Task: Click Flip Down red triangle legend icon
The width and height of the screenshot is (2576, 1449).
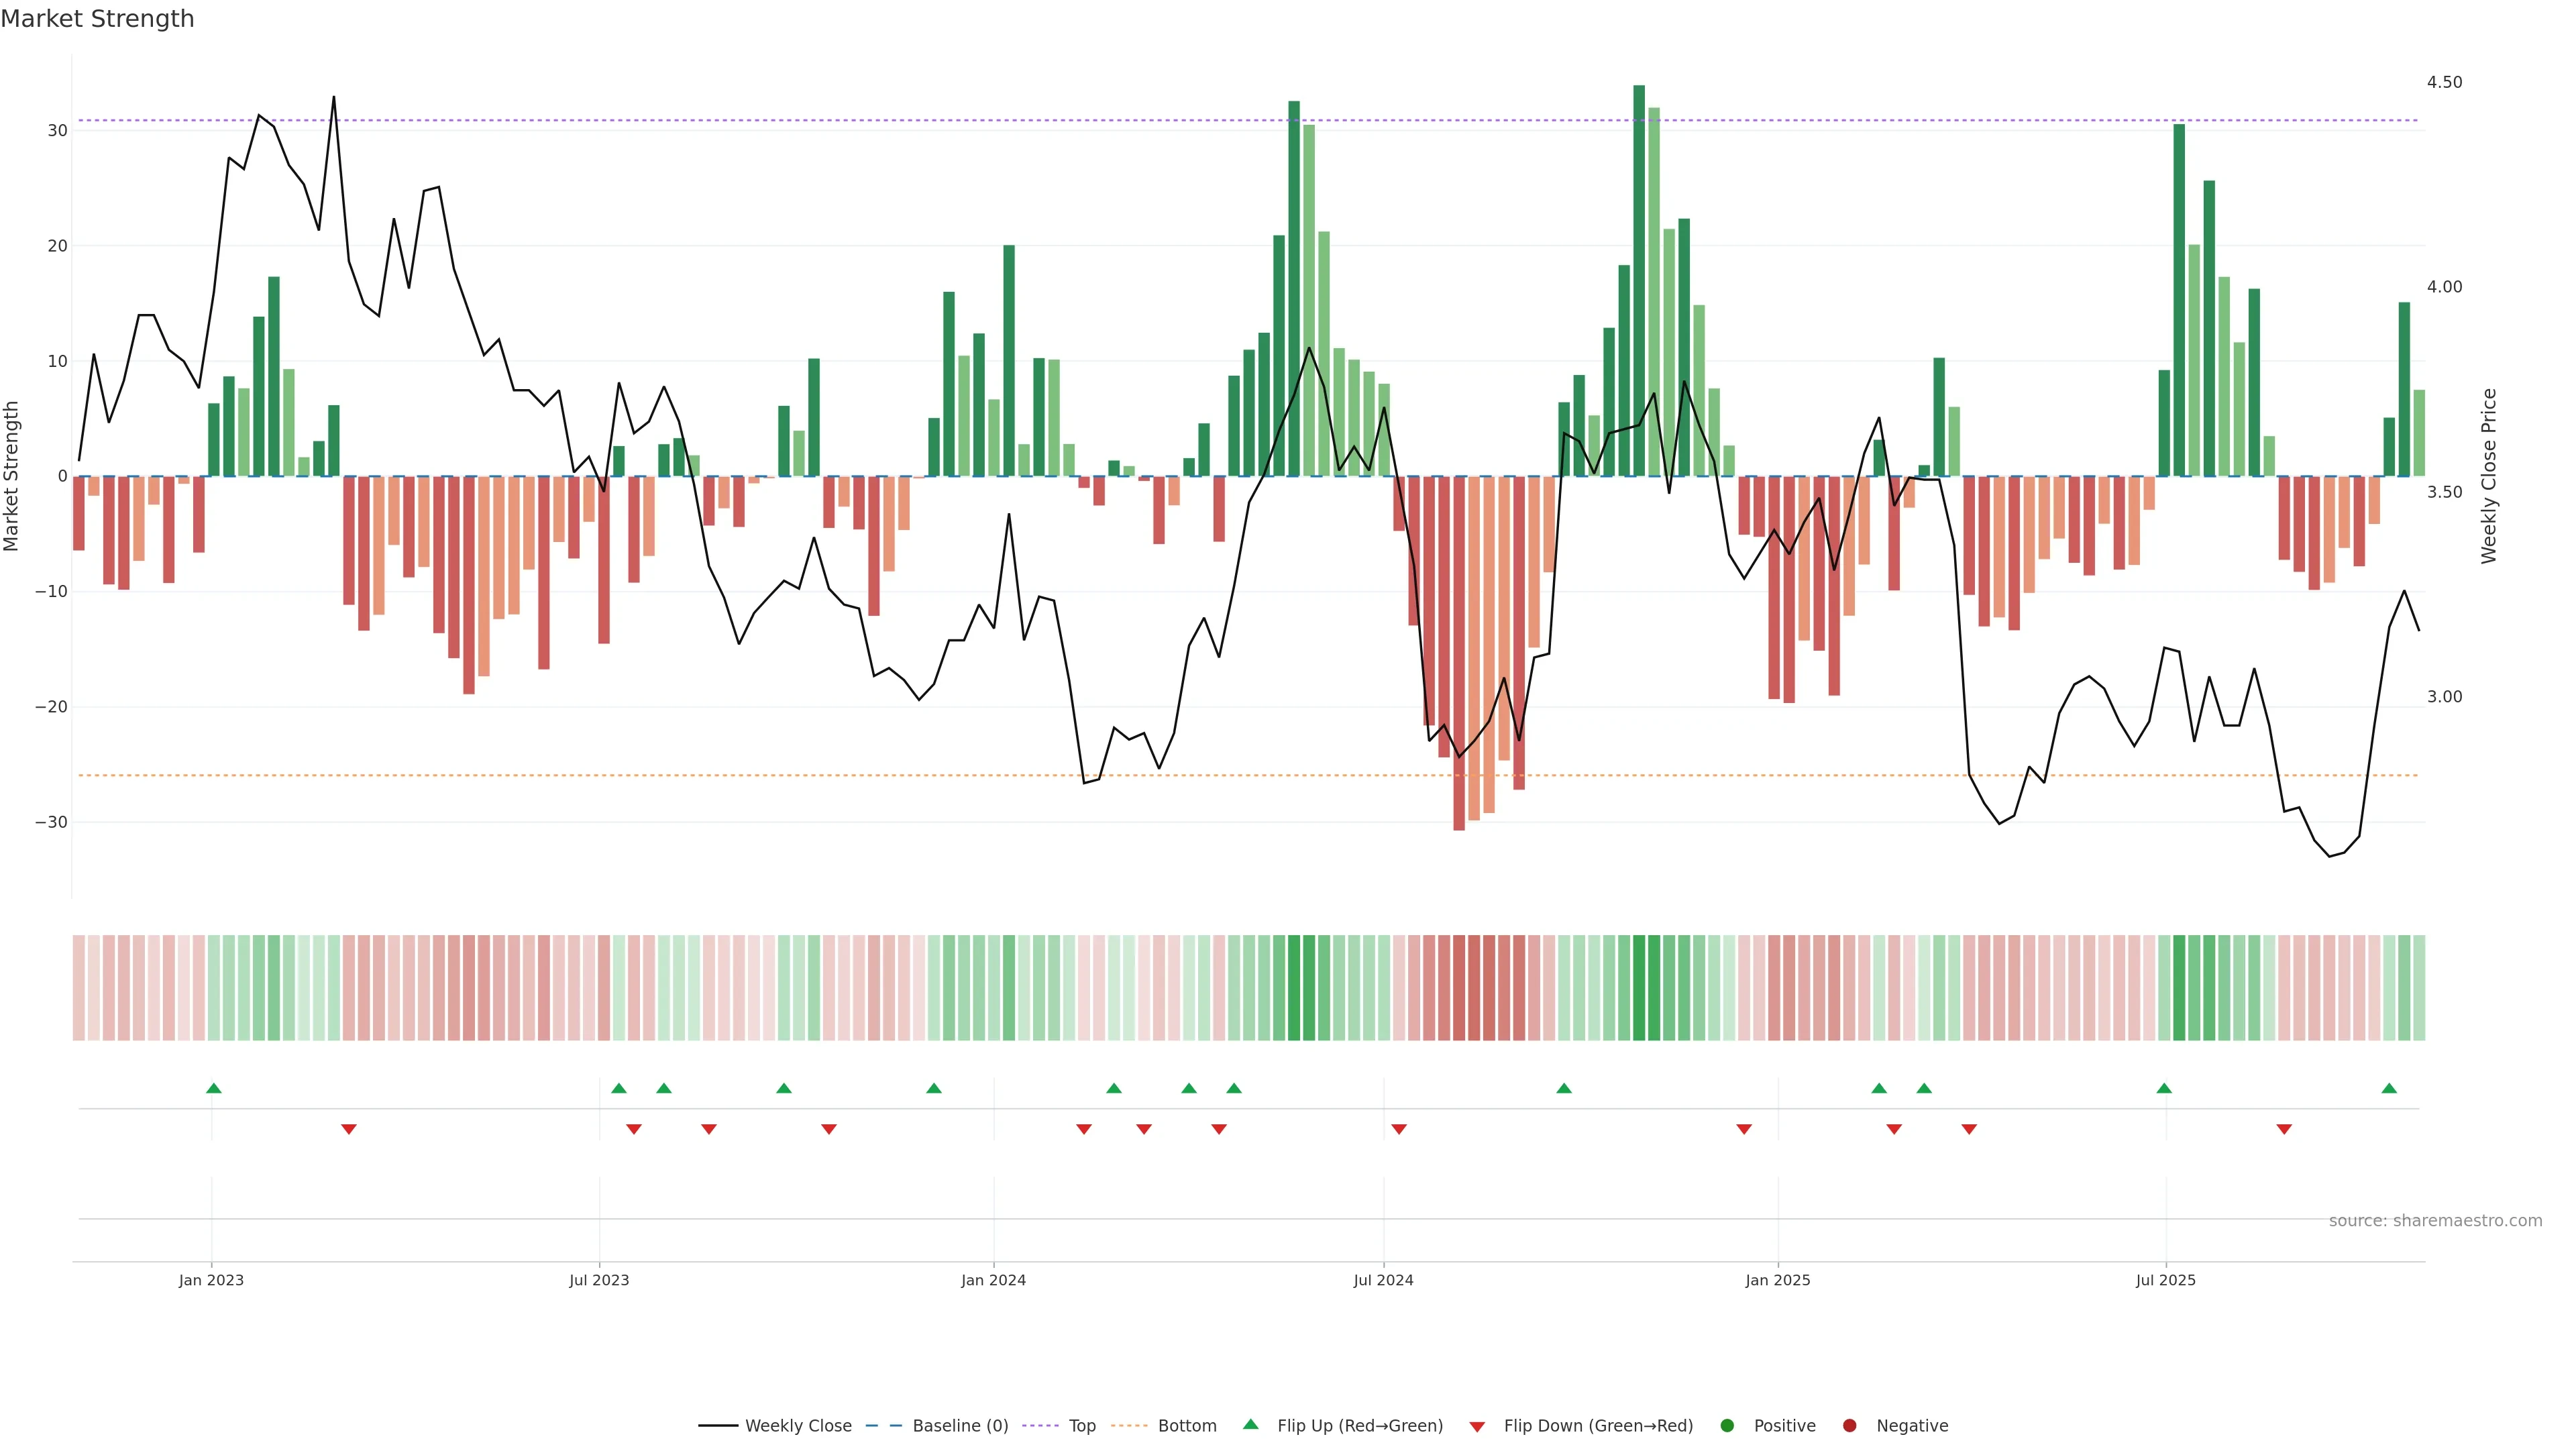Action: (x=1477, y=1427)
